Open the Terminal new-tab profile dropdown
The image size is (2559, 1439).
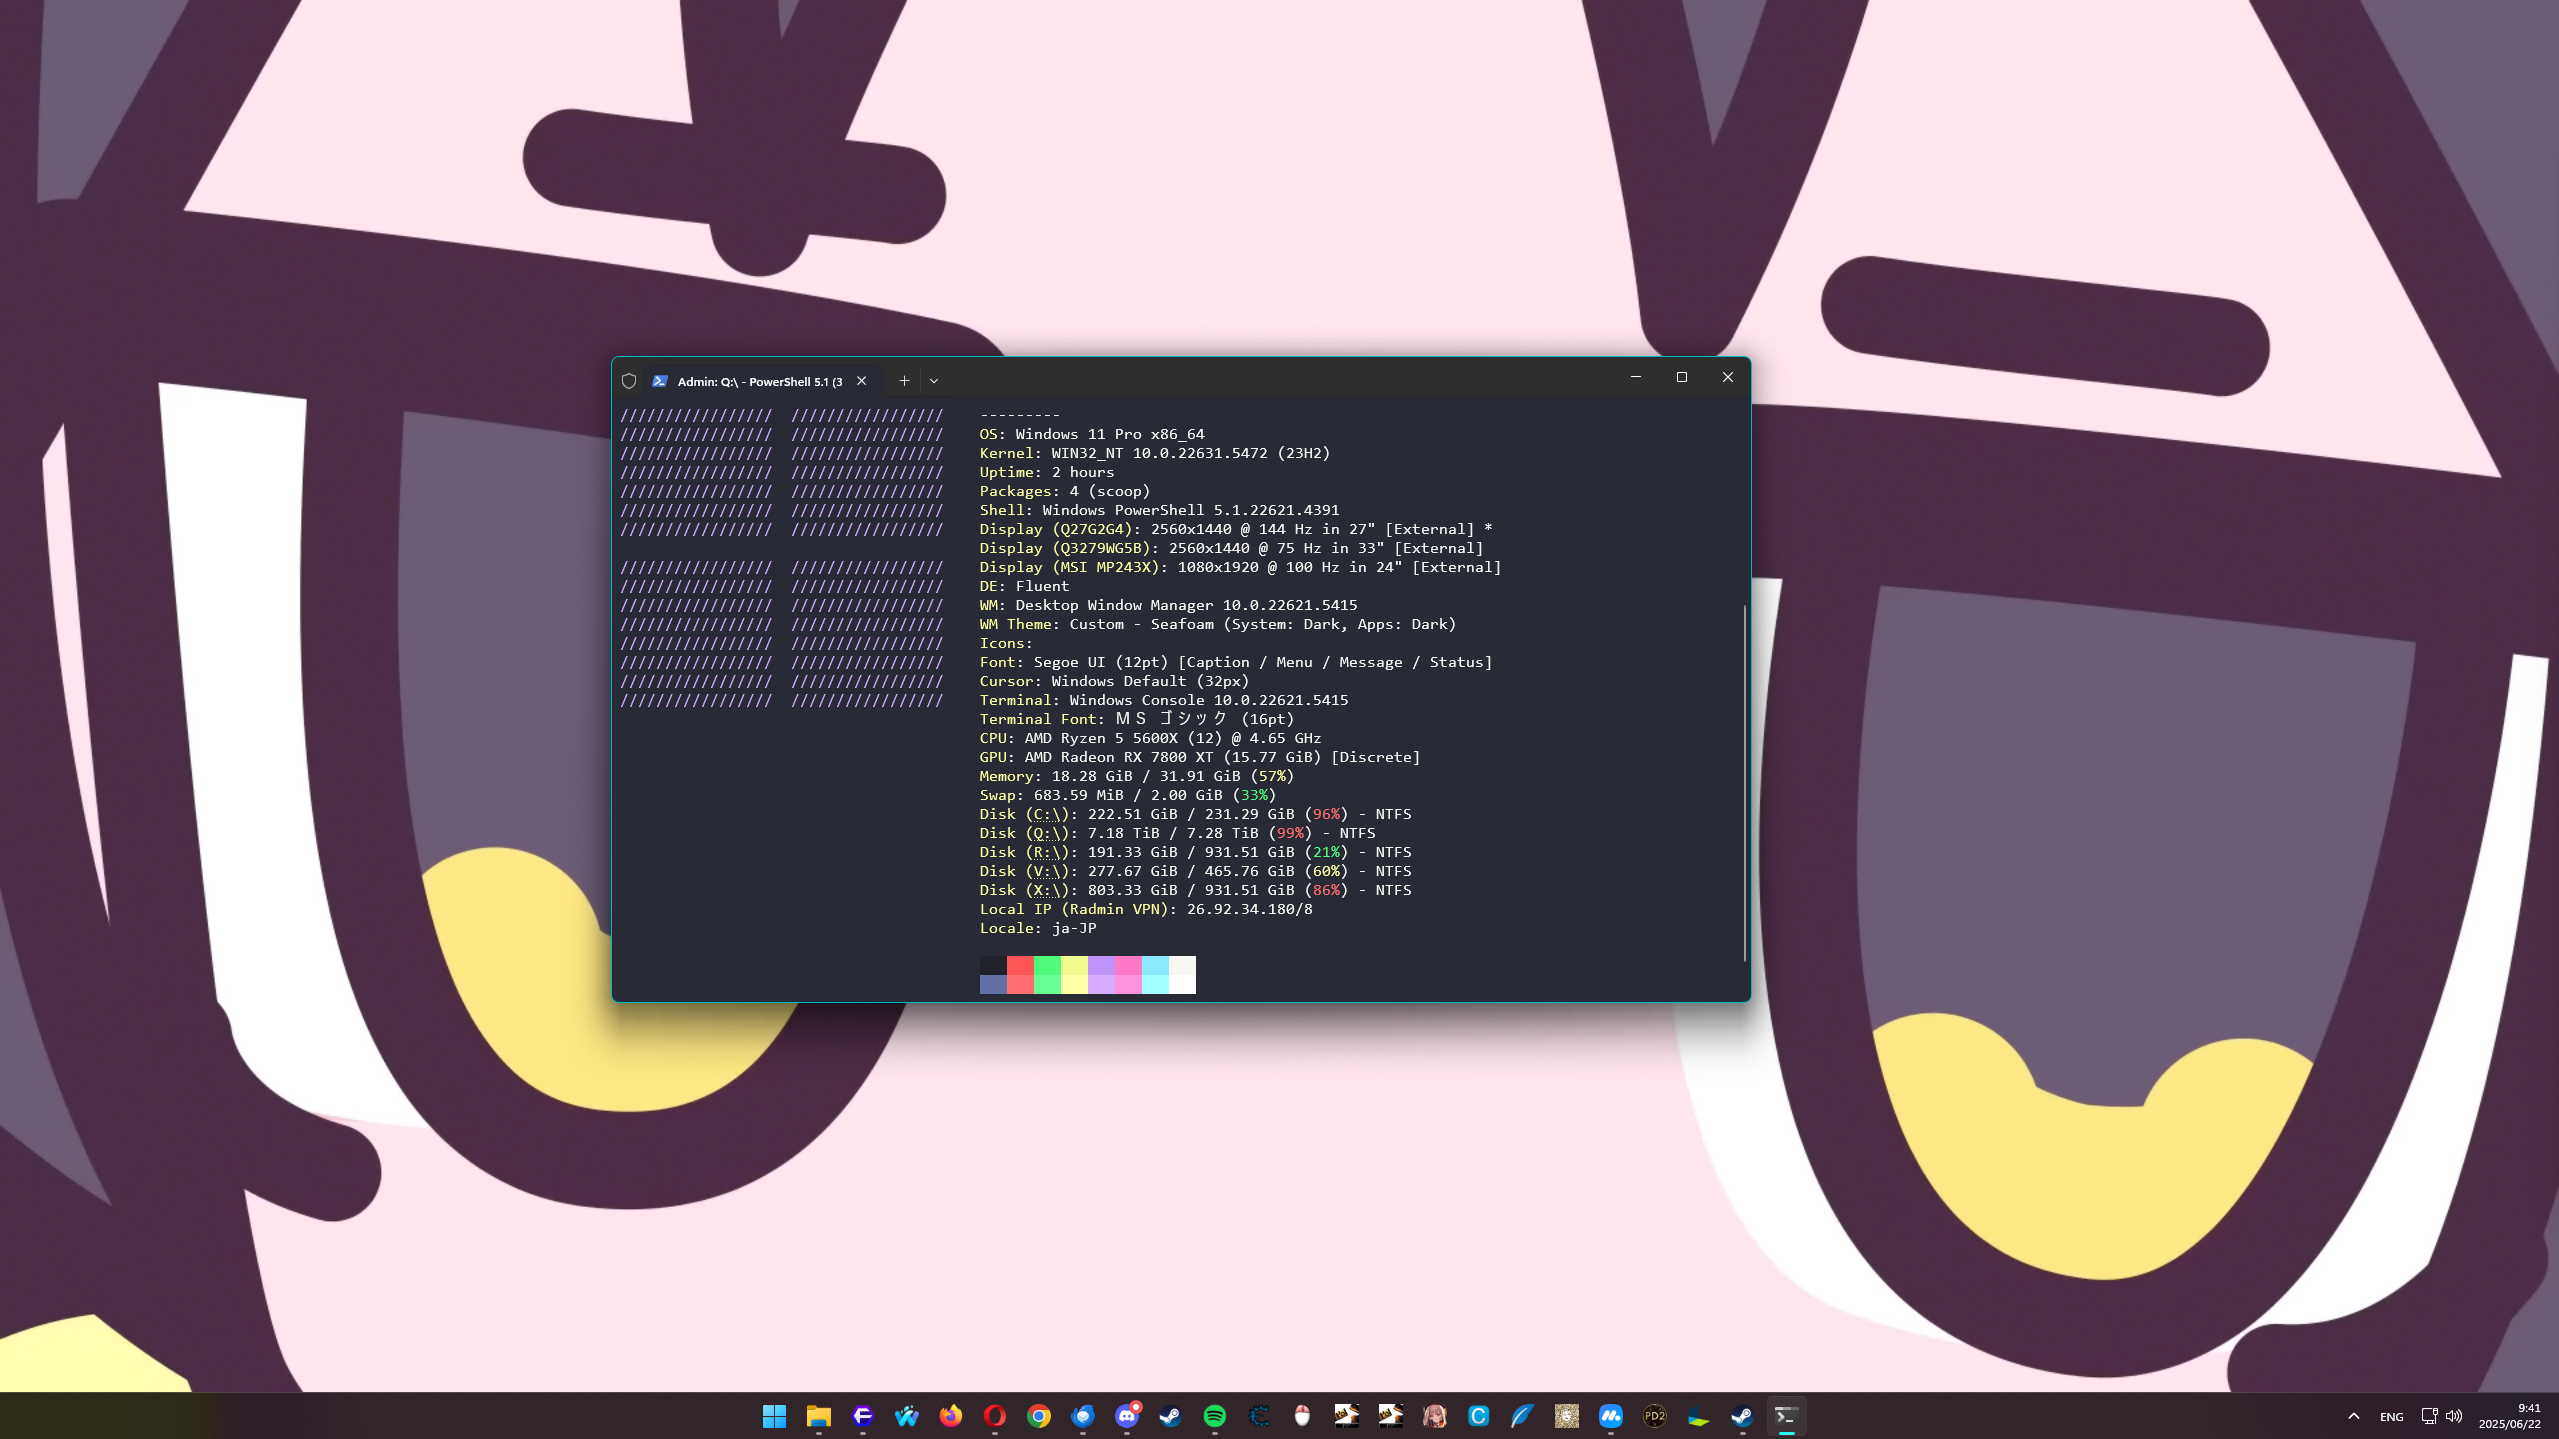click(934, 381)
